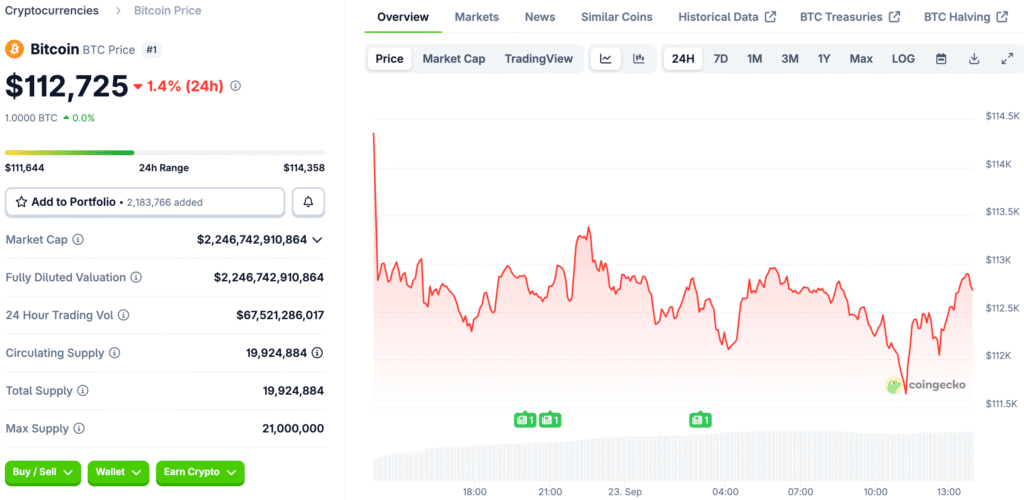Click the #1 rank badge
The height and width of the screenshot is (500, 1024).
click(152, 50)
